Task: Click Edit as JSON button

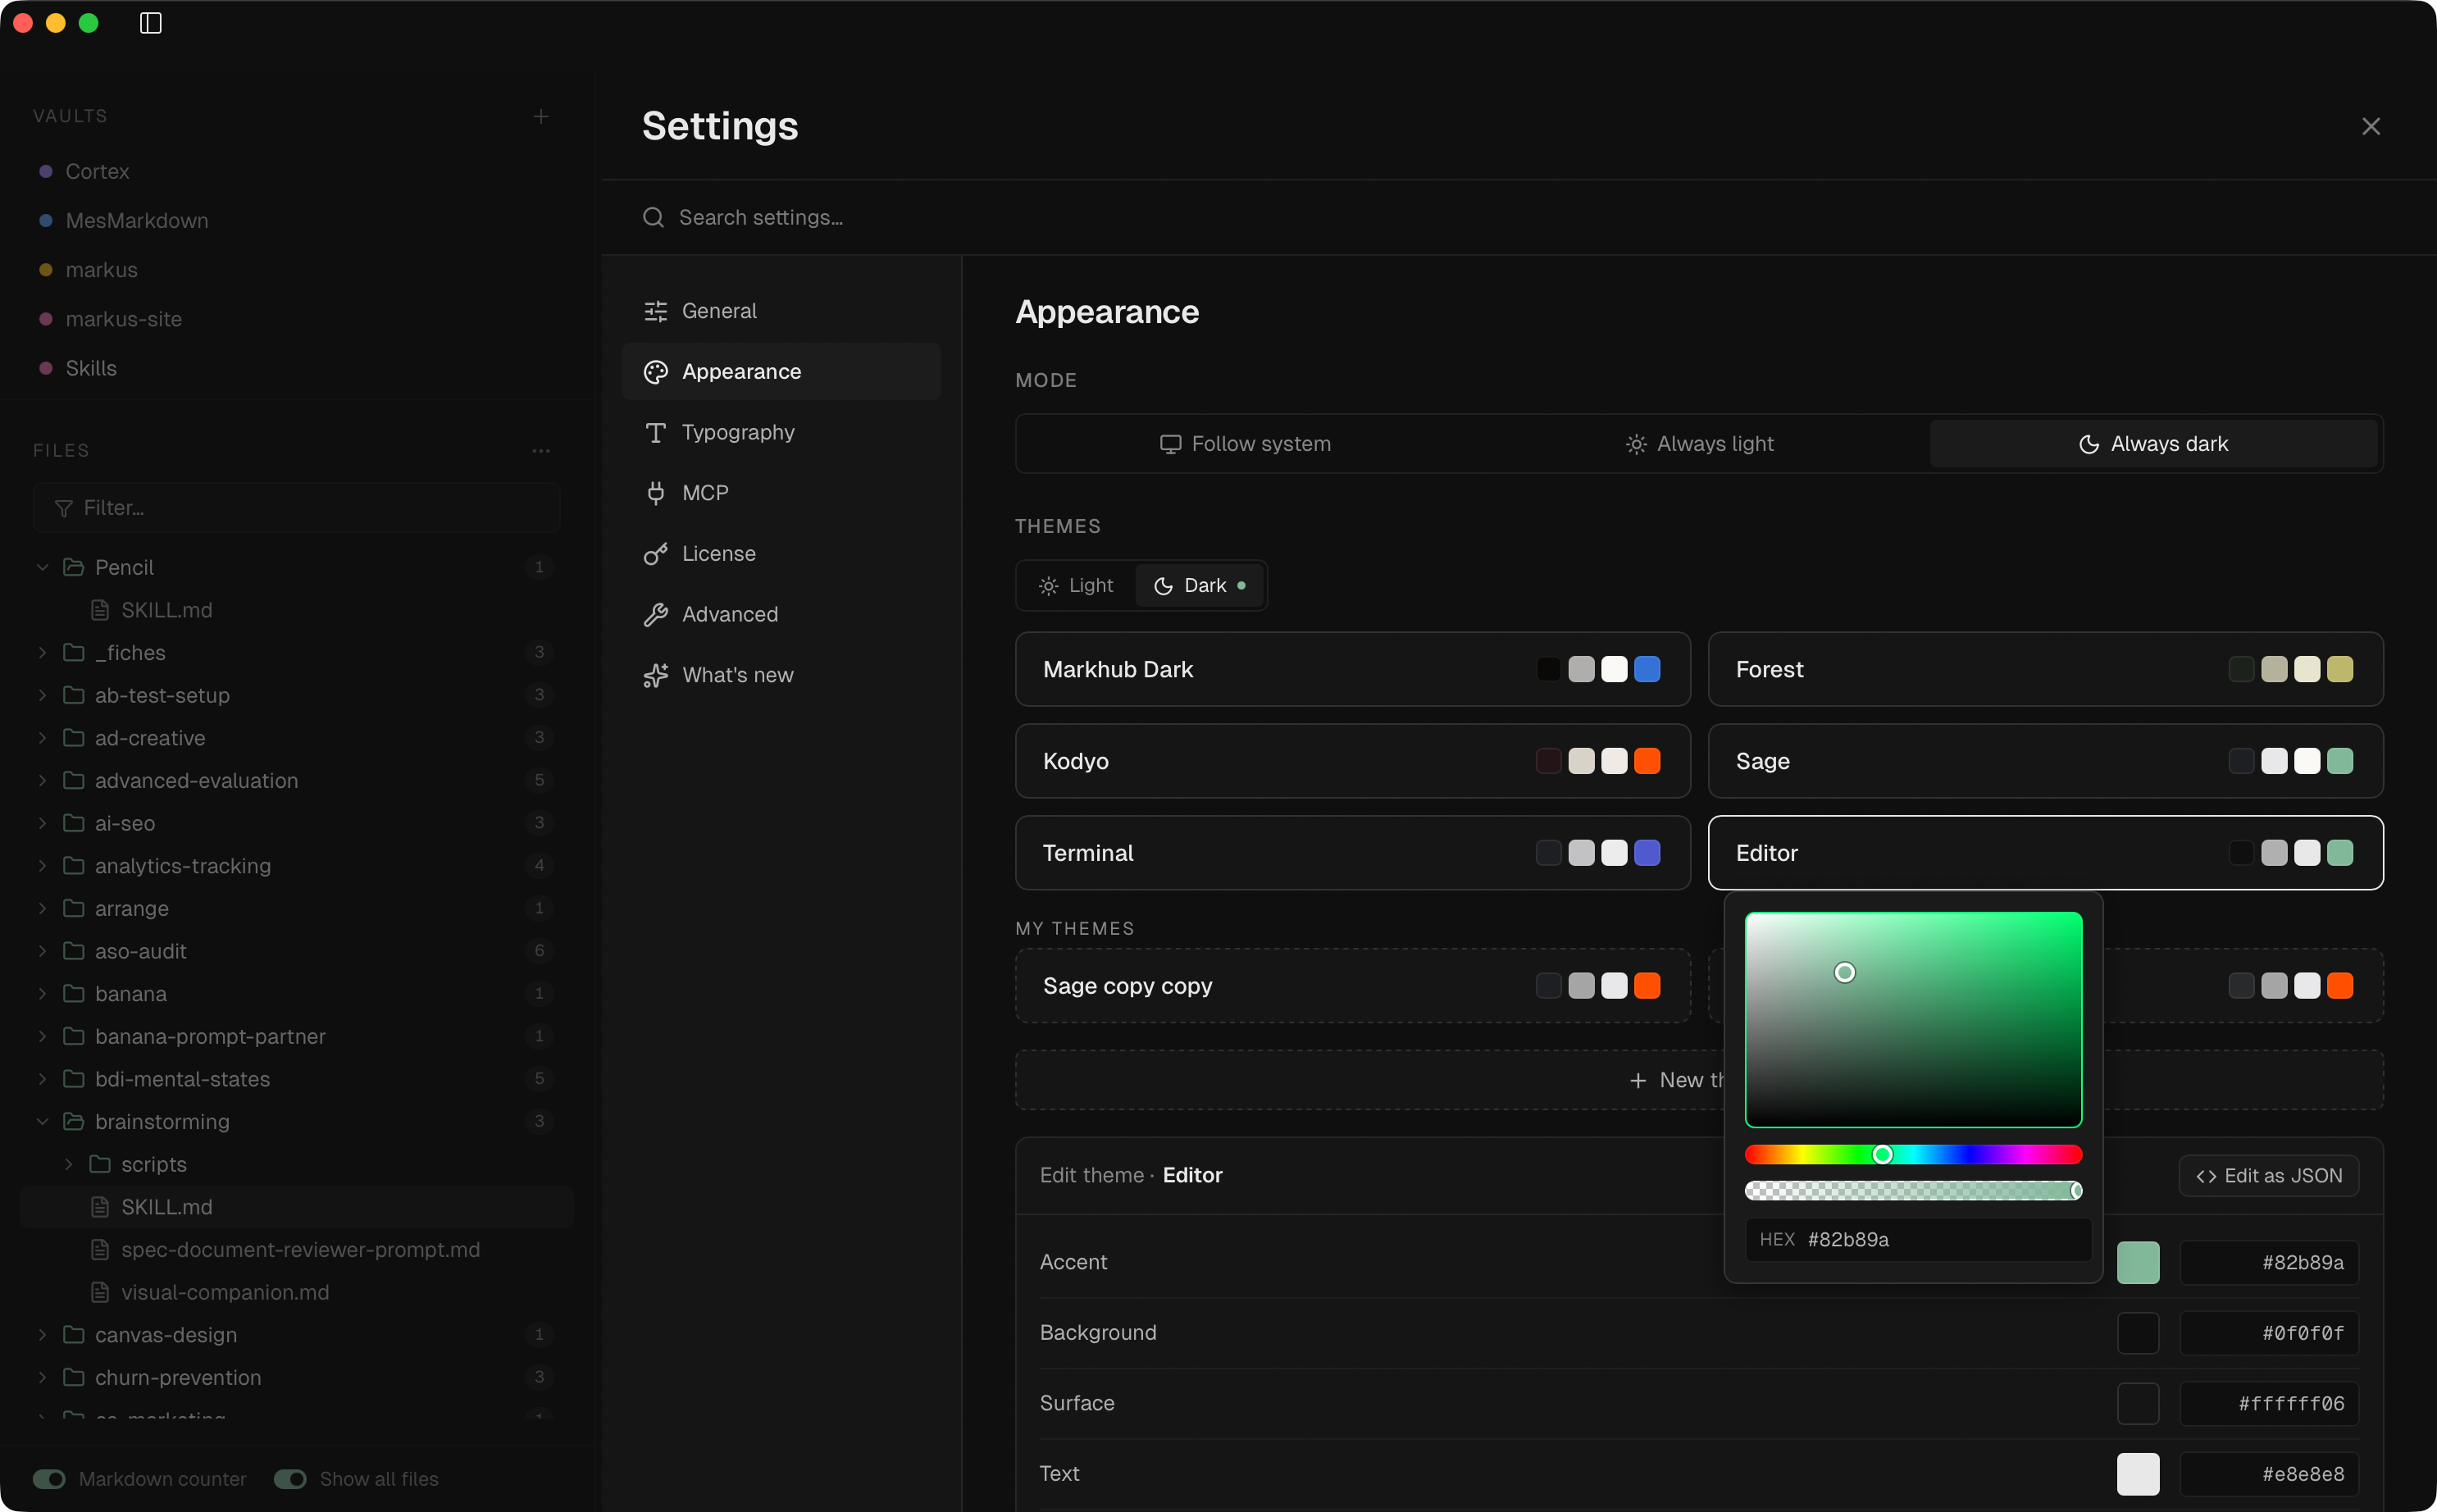Action: point(2268,1176)
